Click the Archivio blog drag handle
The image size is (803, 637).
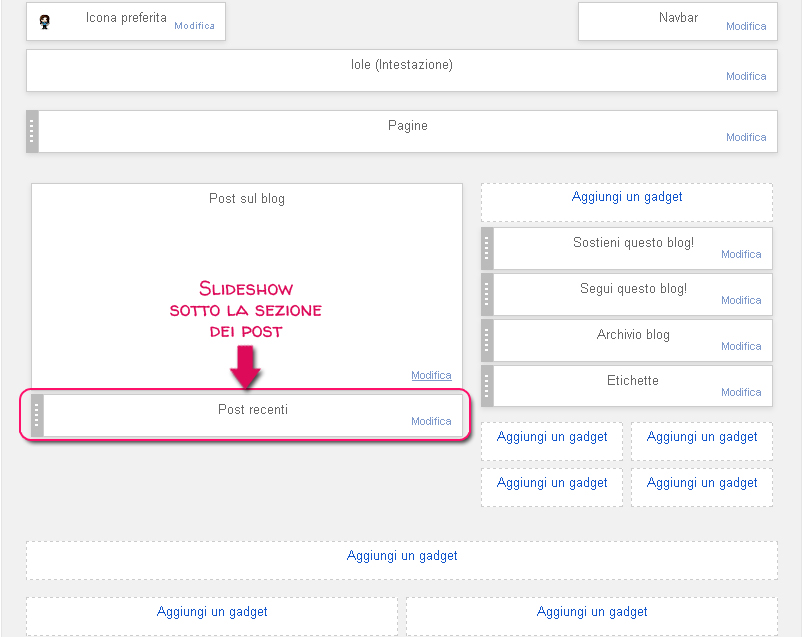coord(487,340)
